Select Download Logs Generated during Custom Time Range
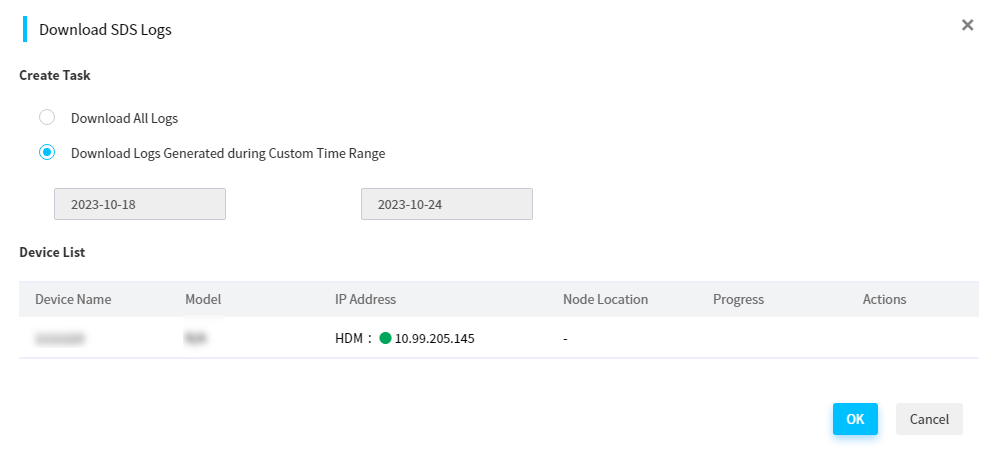Image resolution: width=998 pixels, height=463 pixels. [47, 153]
